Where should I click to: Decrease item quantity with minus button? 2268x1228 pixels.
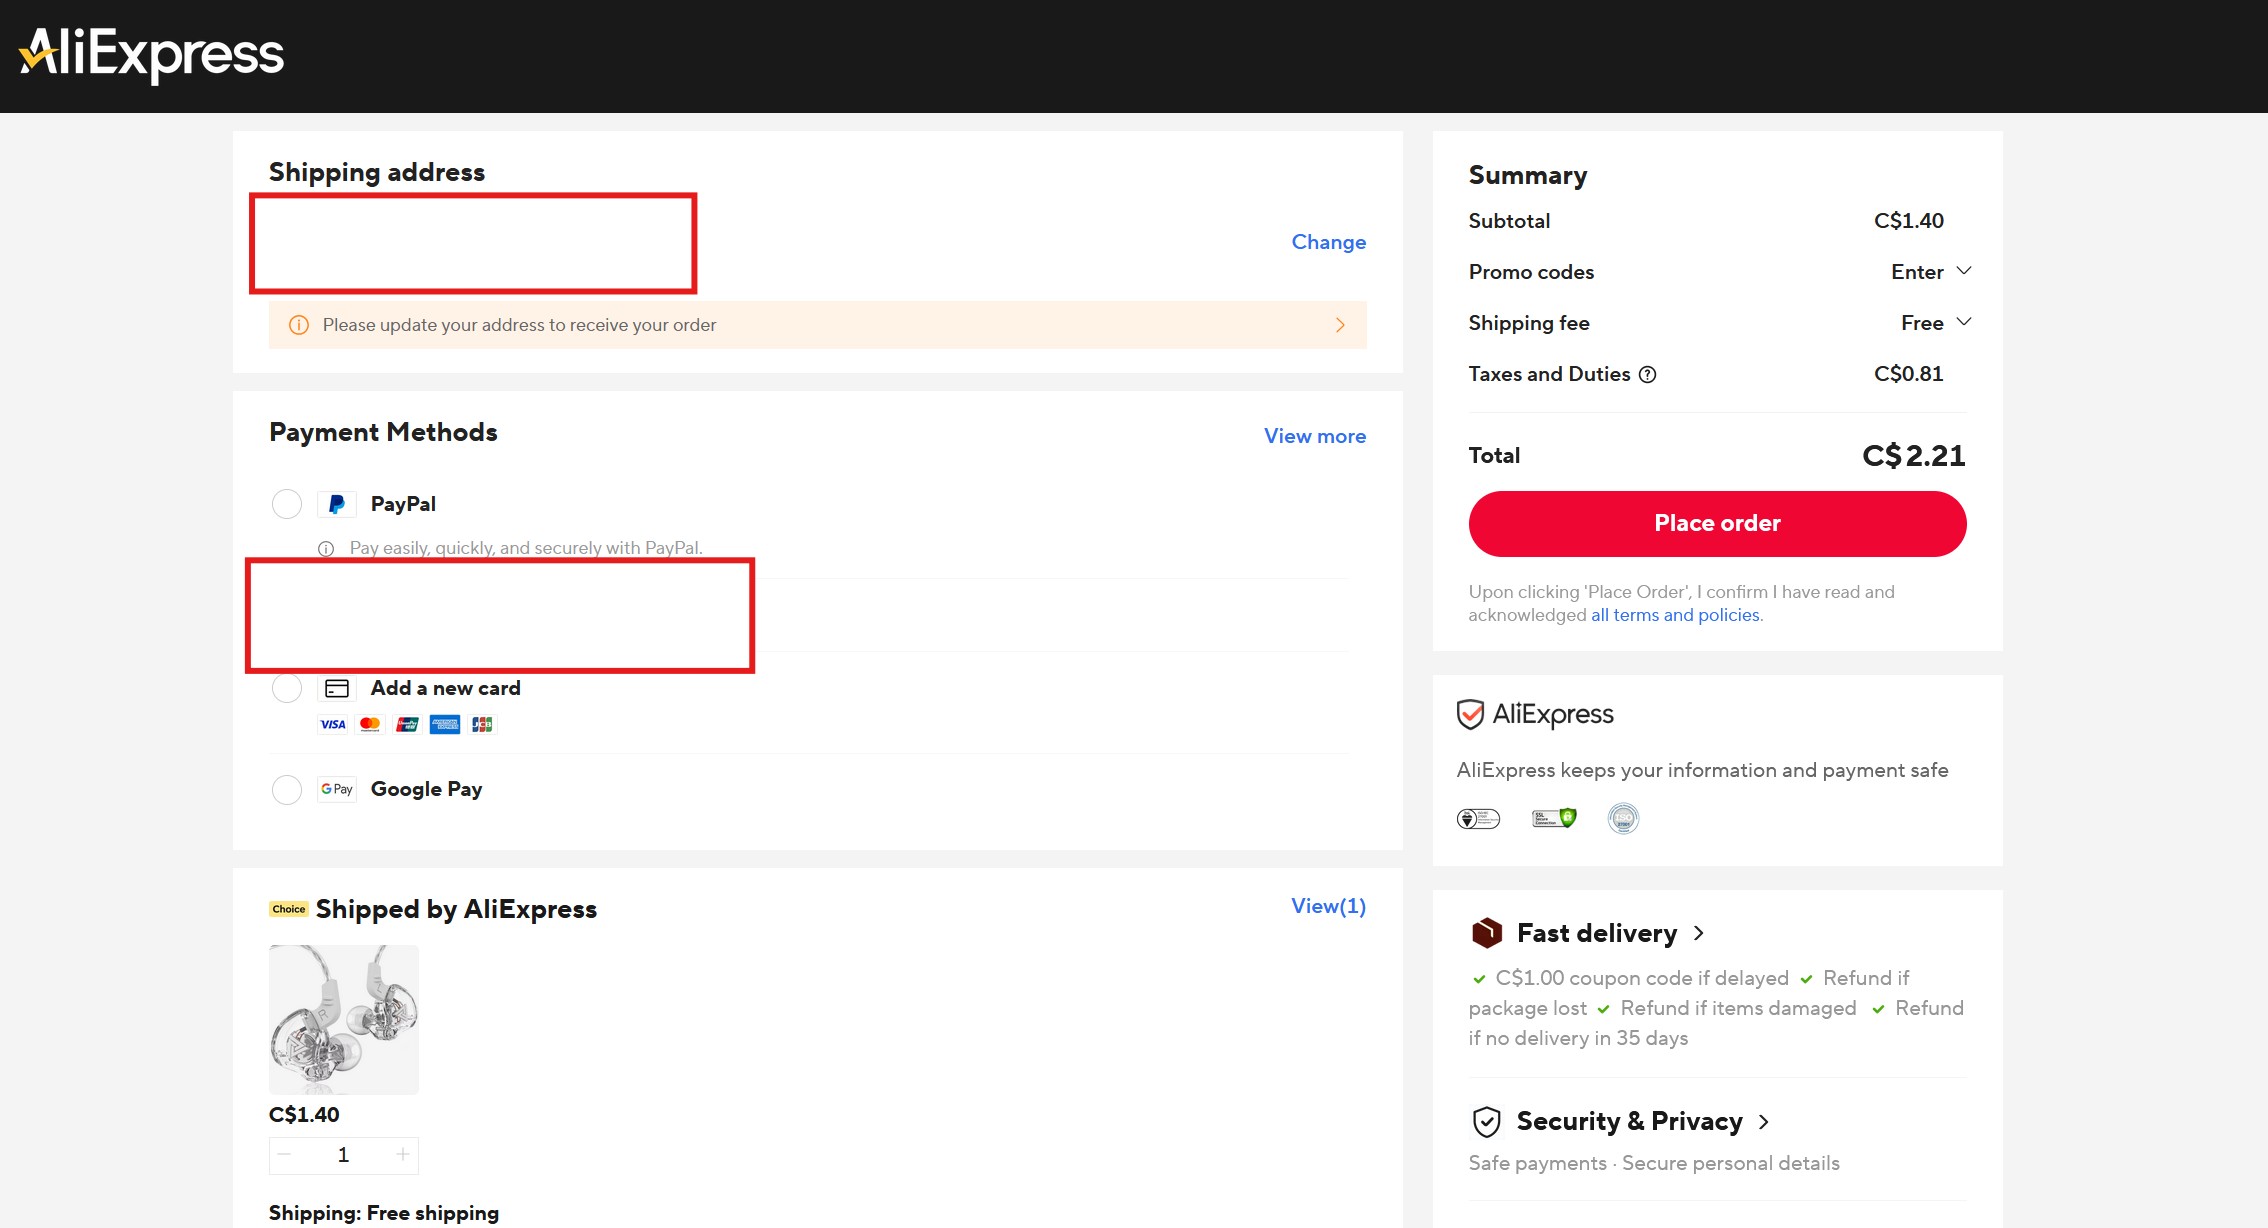[x=285, y=1155]
